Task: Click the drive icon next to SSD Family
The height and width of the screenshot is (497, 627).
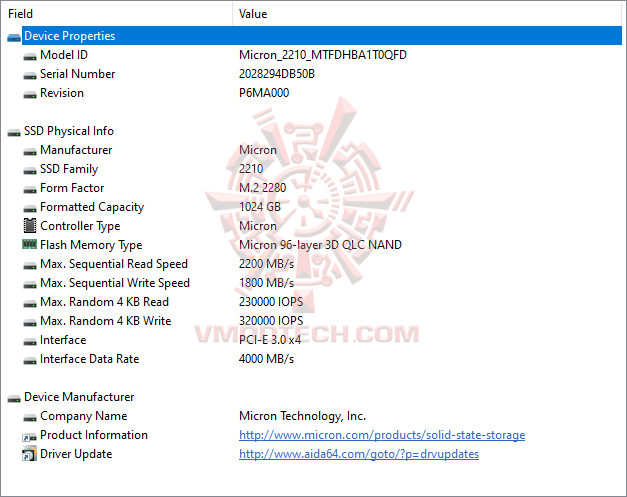Action: tap(30, 171)
